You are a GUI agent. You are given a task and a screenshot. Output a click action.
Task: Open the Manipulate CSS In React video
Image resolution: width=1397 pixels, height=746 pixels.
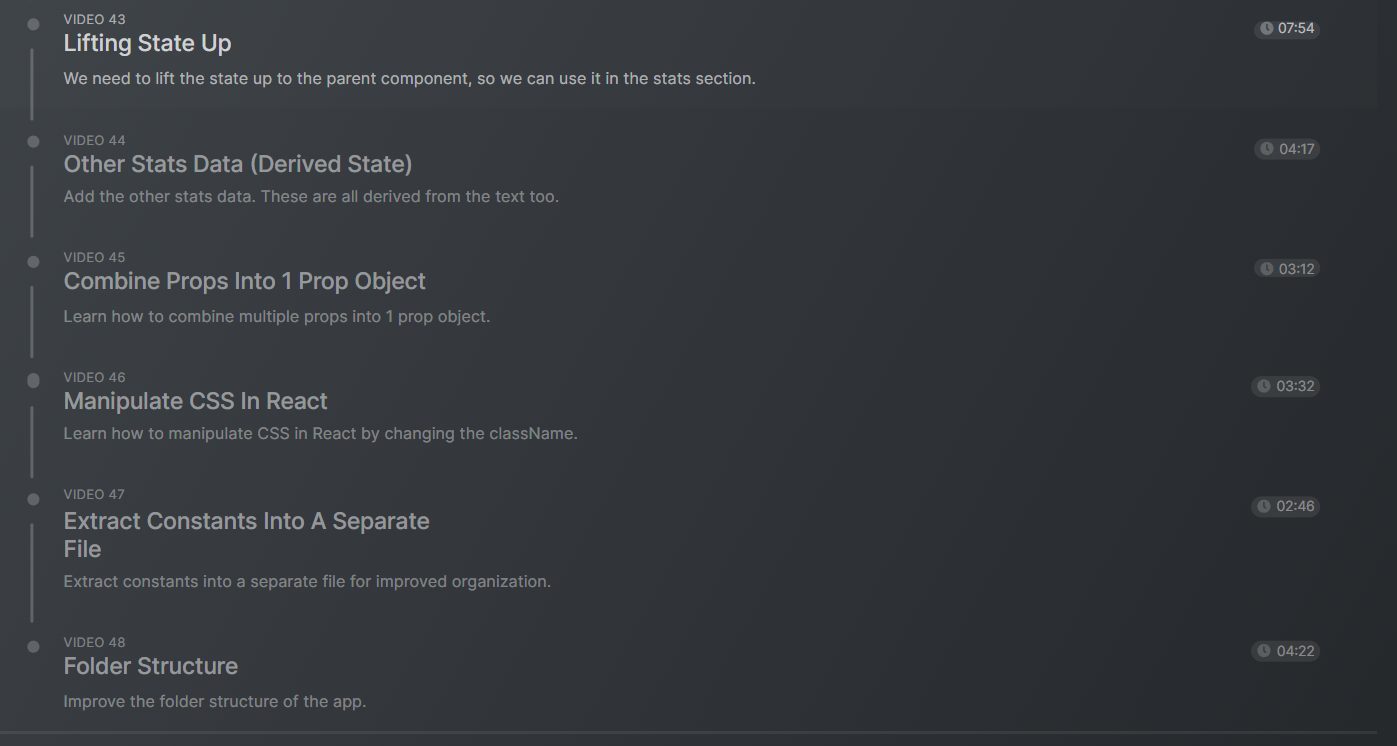click(196, 402)
